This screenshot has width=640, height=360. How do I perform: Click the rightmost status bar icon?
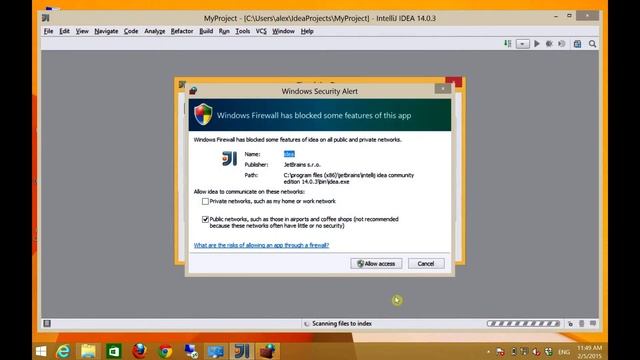(593, 323)
